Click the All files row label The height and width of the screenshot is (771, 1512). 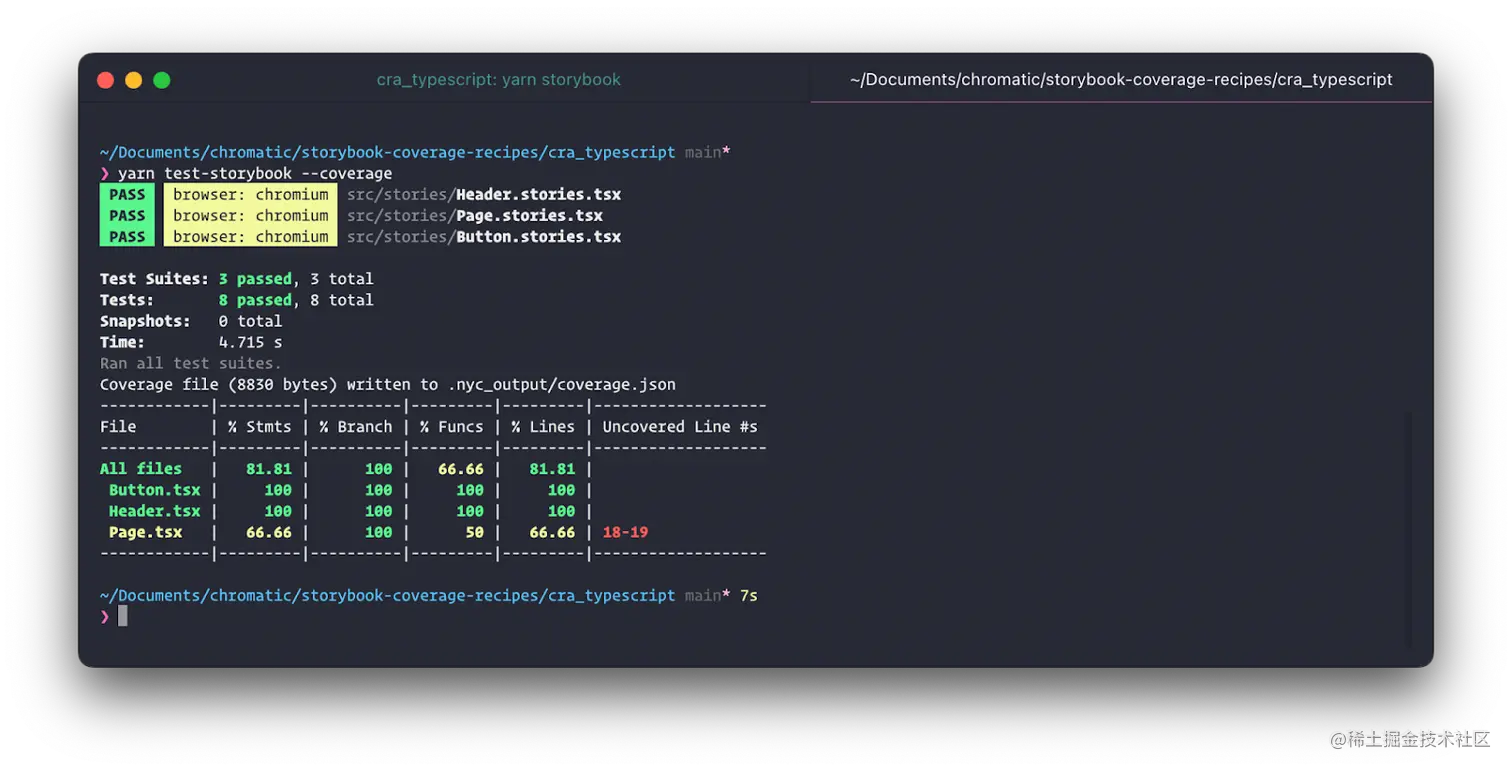pos(141,468)
